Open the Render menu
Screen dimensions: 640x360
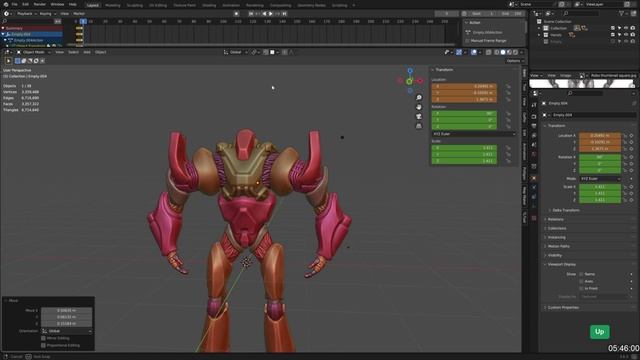(x=40, y=4)
